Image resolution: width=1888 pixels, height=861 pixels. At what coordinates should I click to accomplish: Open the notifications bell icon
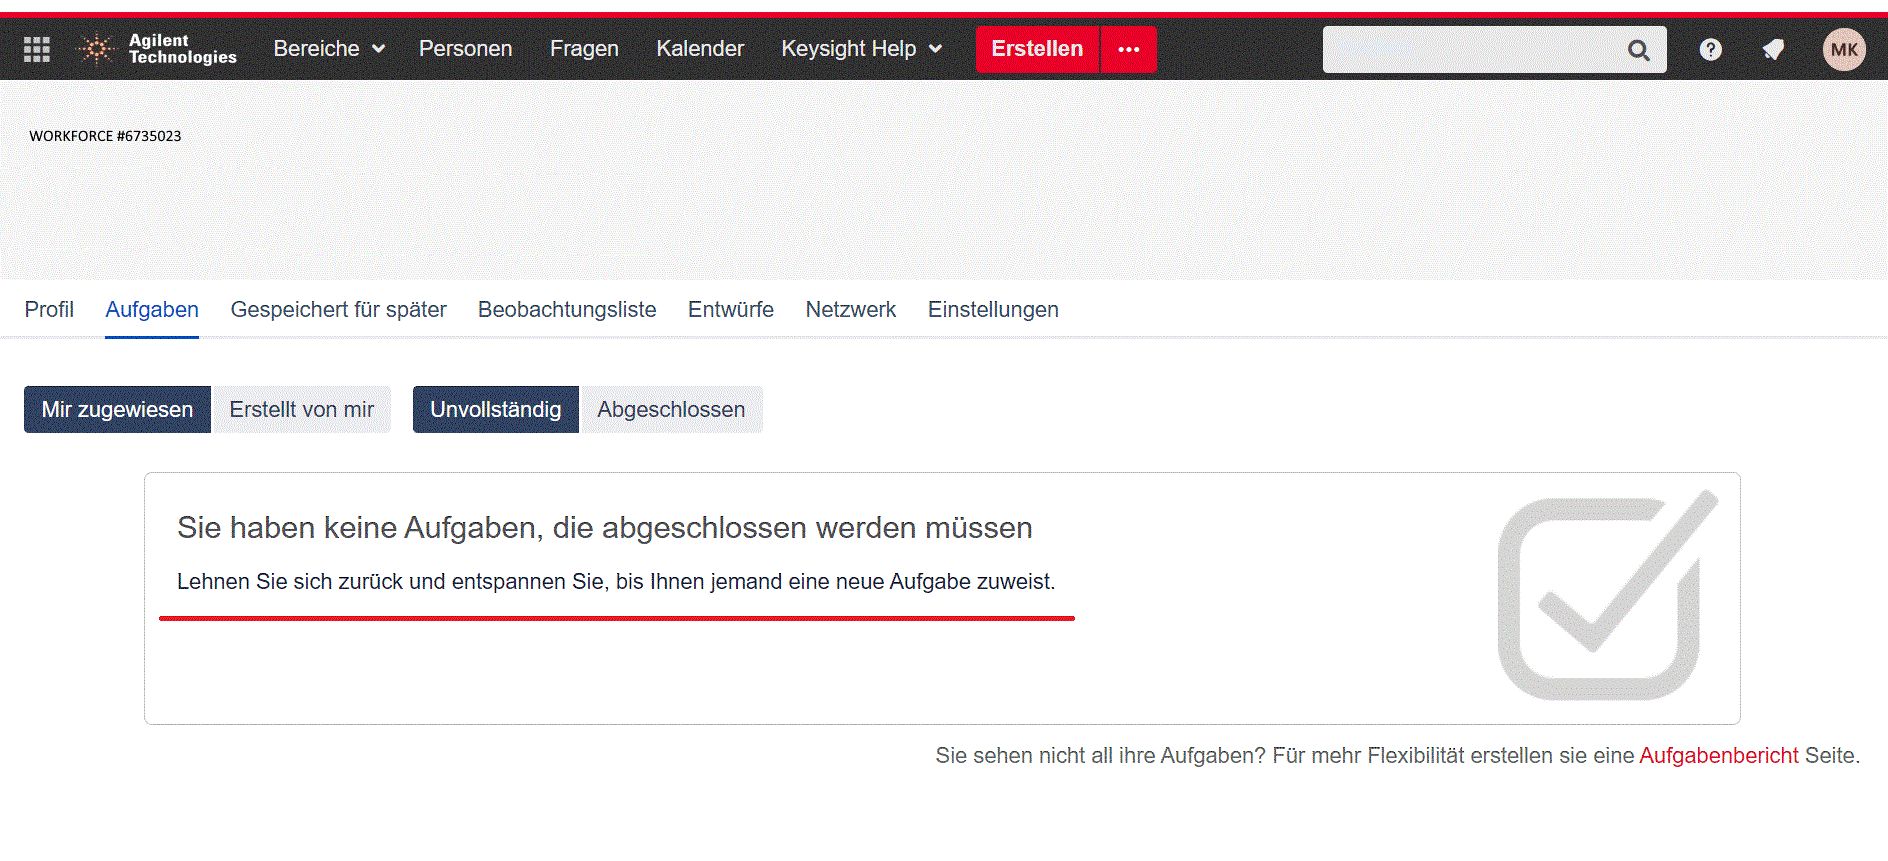point(1773,49)
